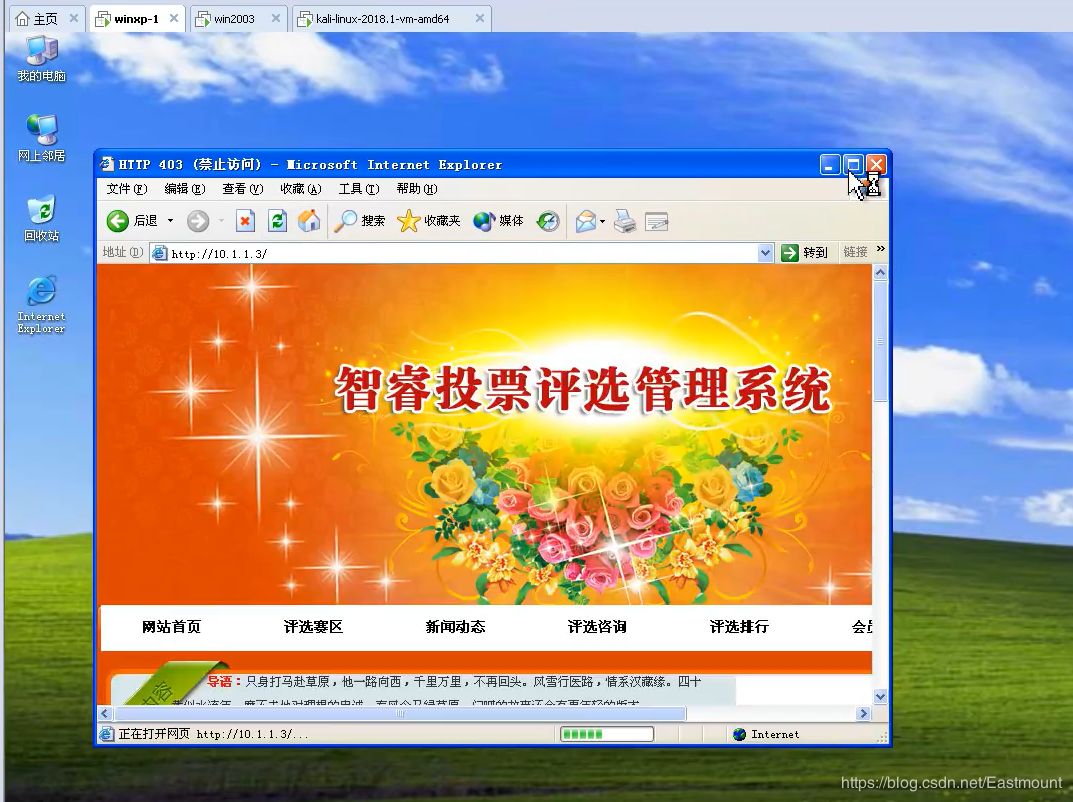
Task: Click the scroll left arrow
Action: click(105, 713)
